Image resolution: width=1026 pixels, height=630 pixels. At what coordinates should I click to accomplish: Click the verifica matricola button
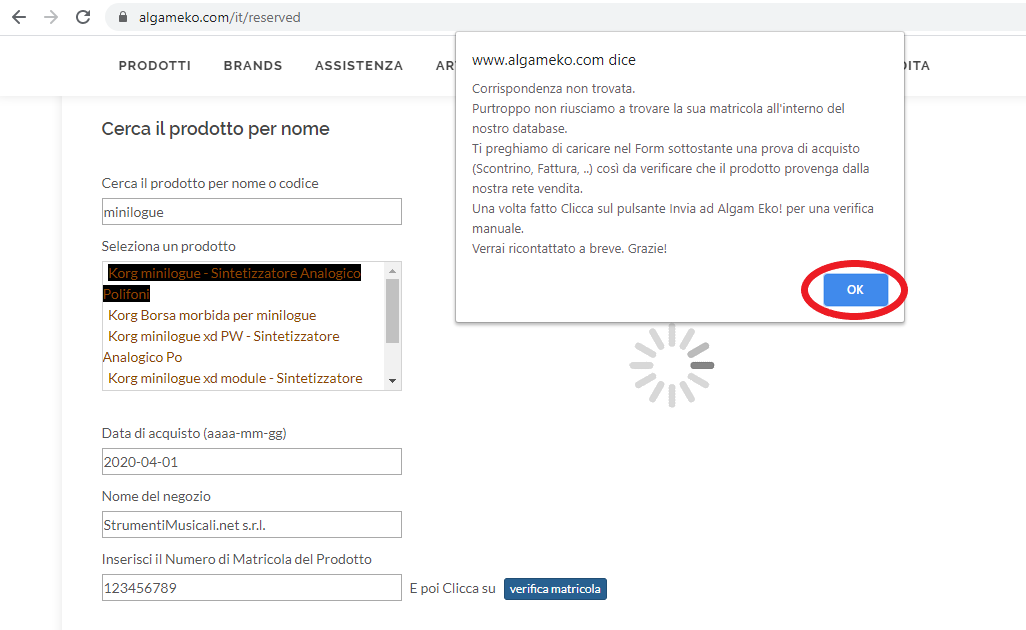click(x=555, y=589)
